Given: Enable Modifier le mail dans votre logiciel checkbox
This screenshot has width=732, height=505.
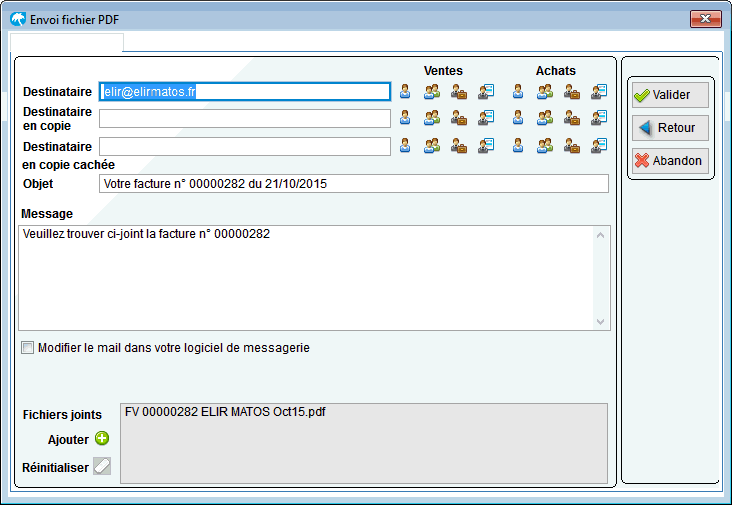Looking at the screenshot, I should pyautogui.click(x=28, y=348).
